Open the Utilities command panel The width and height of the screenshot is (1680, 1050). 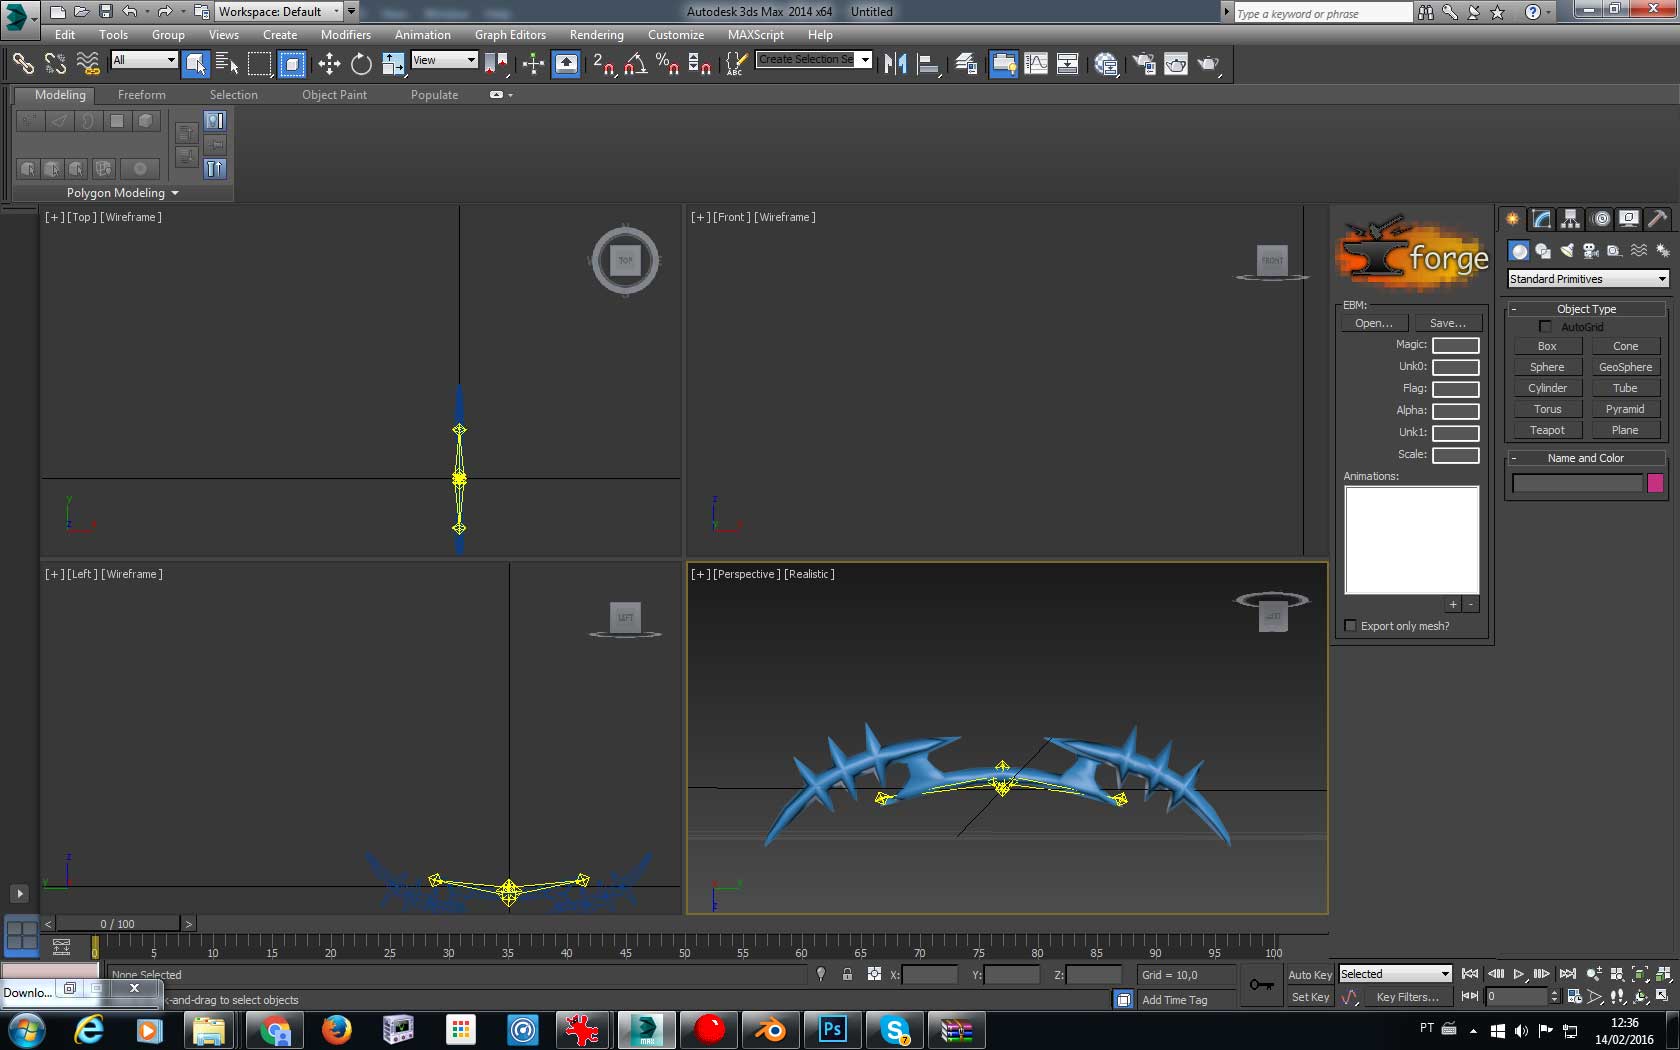(x=1657, y=219)
